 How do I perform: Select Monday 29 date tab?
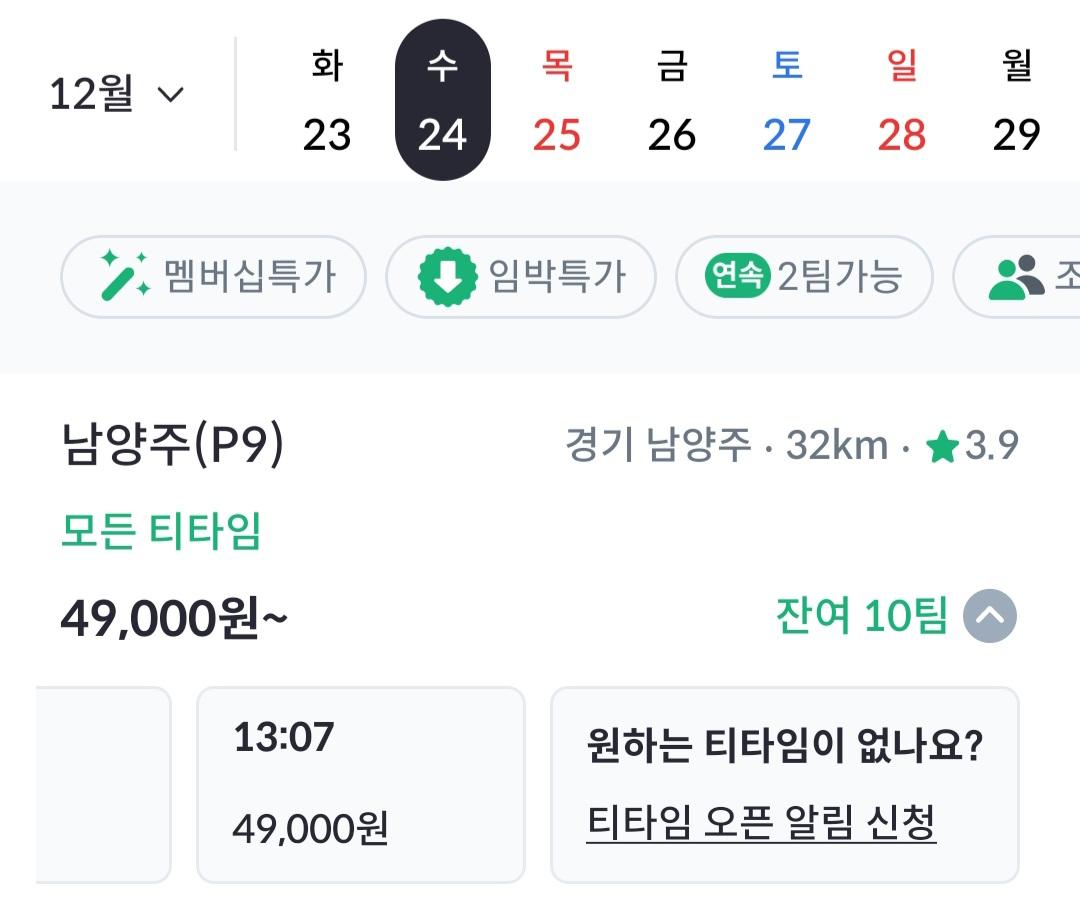[1017, 100]
